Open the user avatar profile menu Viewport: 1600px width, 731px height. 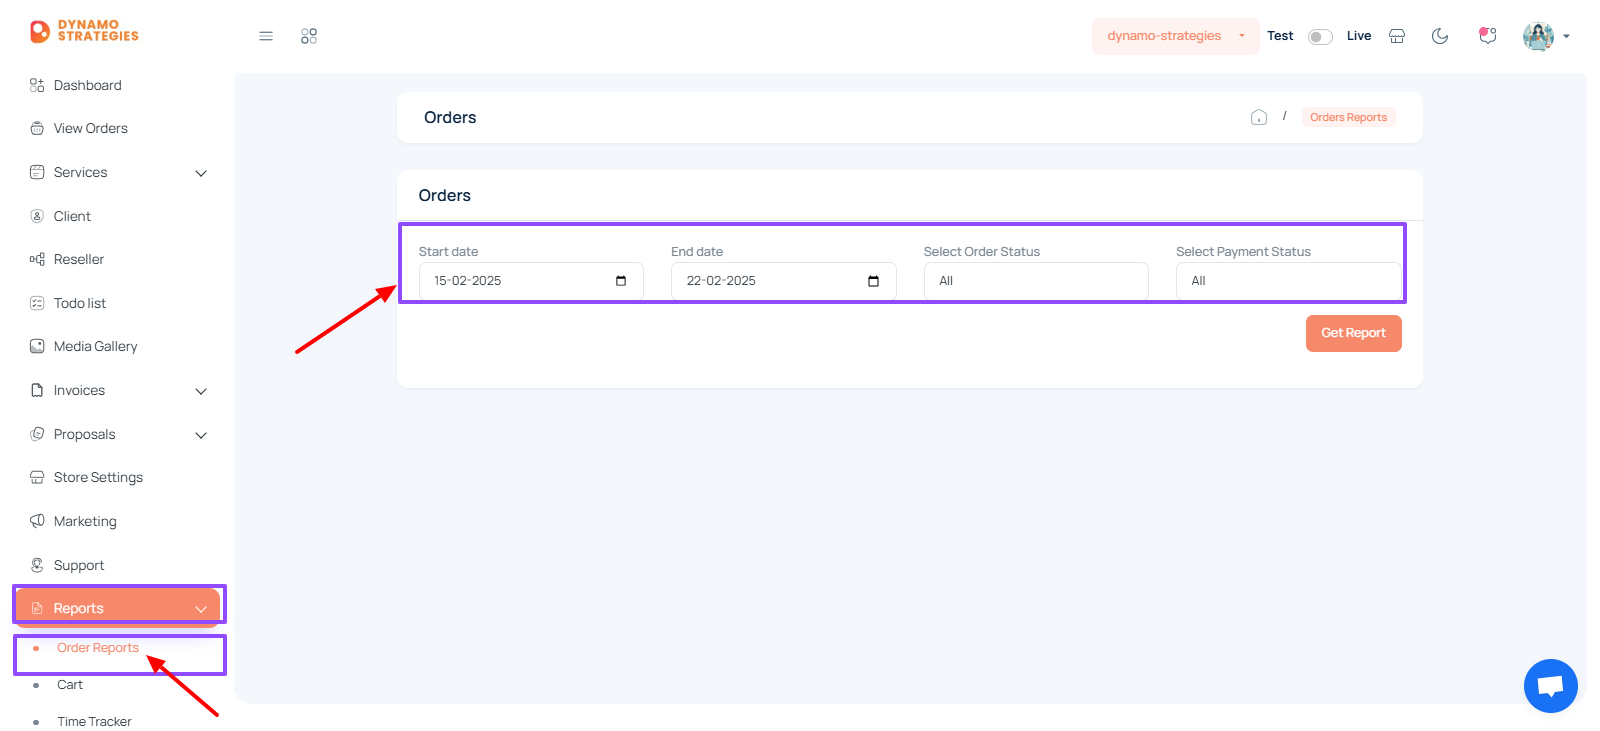(x=1538, y=36)
